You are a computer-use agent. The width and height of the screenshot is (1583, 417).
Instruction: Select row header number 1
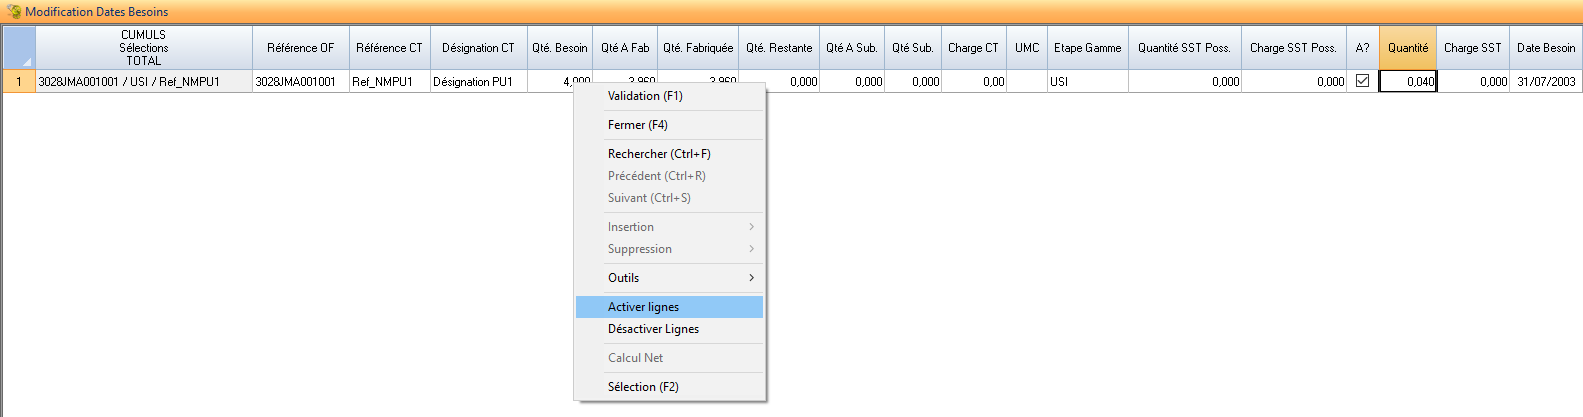[18, 82]
